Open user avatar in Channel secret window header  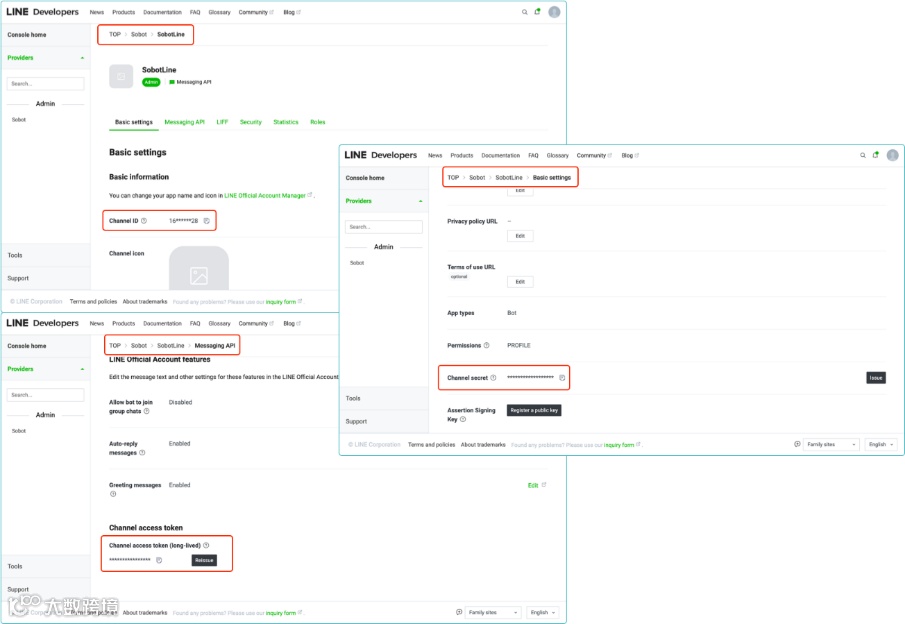coord(892,155)
